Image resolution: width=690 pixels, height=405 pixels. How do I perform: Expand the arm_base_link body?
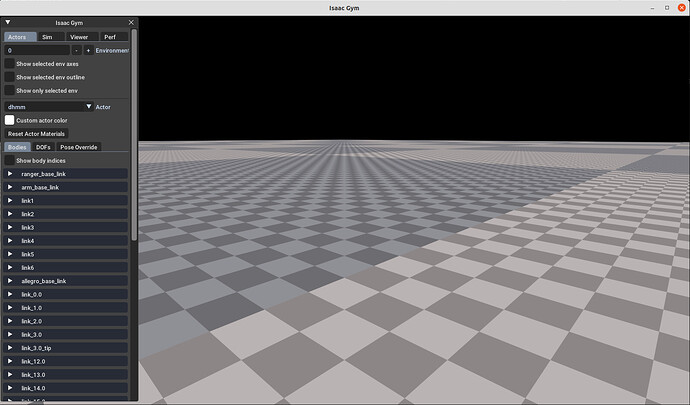pyautogui.click(x=66, y=187)
